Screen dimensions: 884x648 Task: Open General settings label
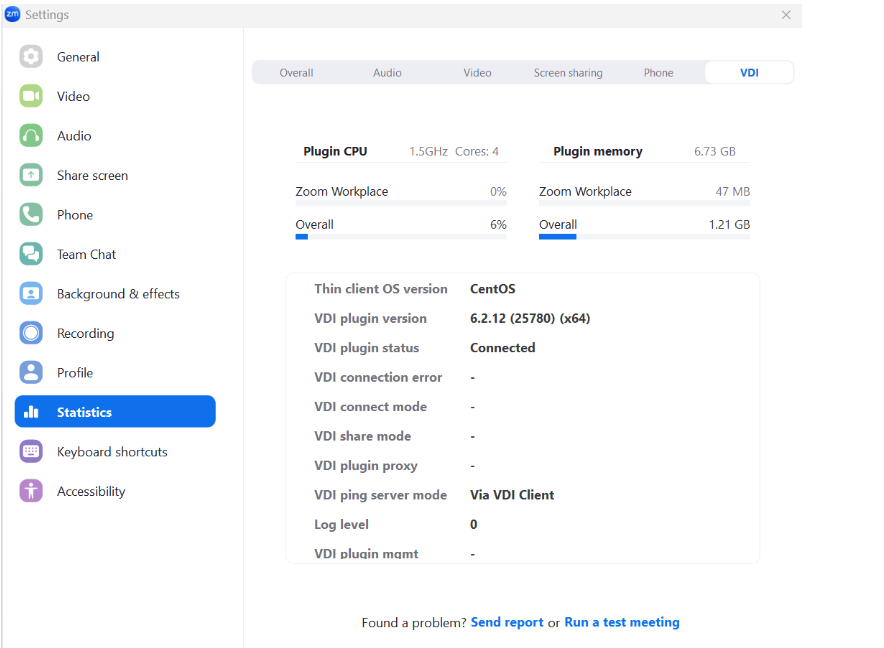coord(78,57)
